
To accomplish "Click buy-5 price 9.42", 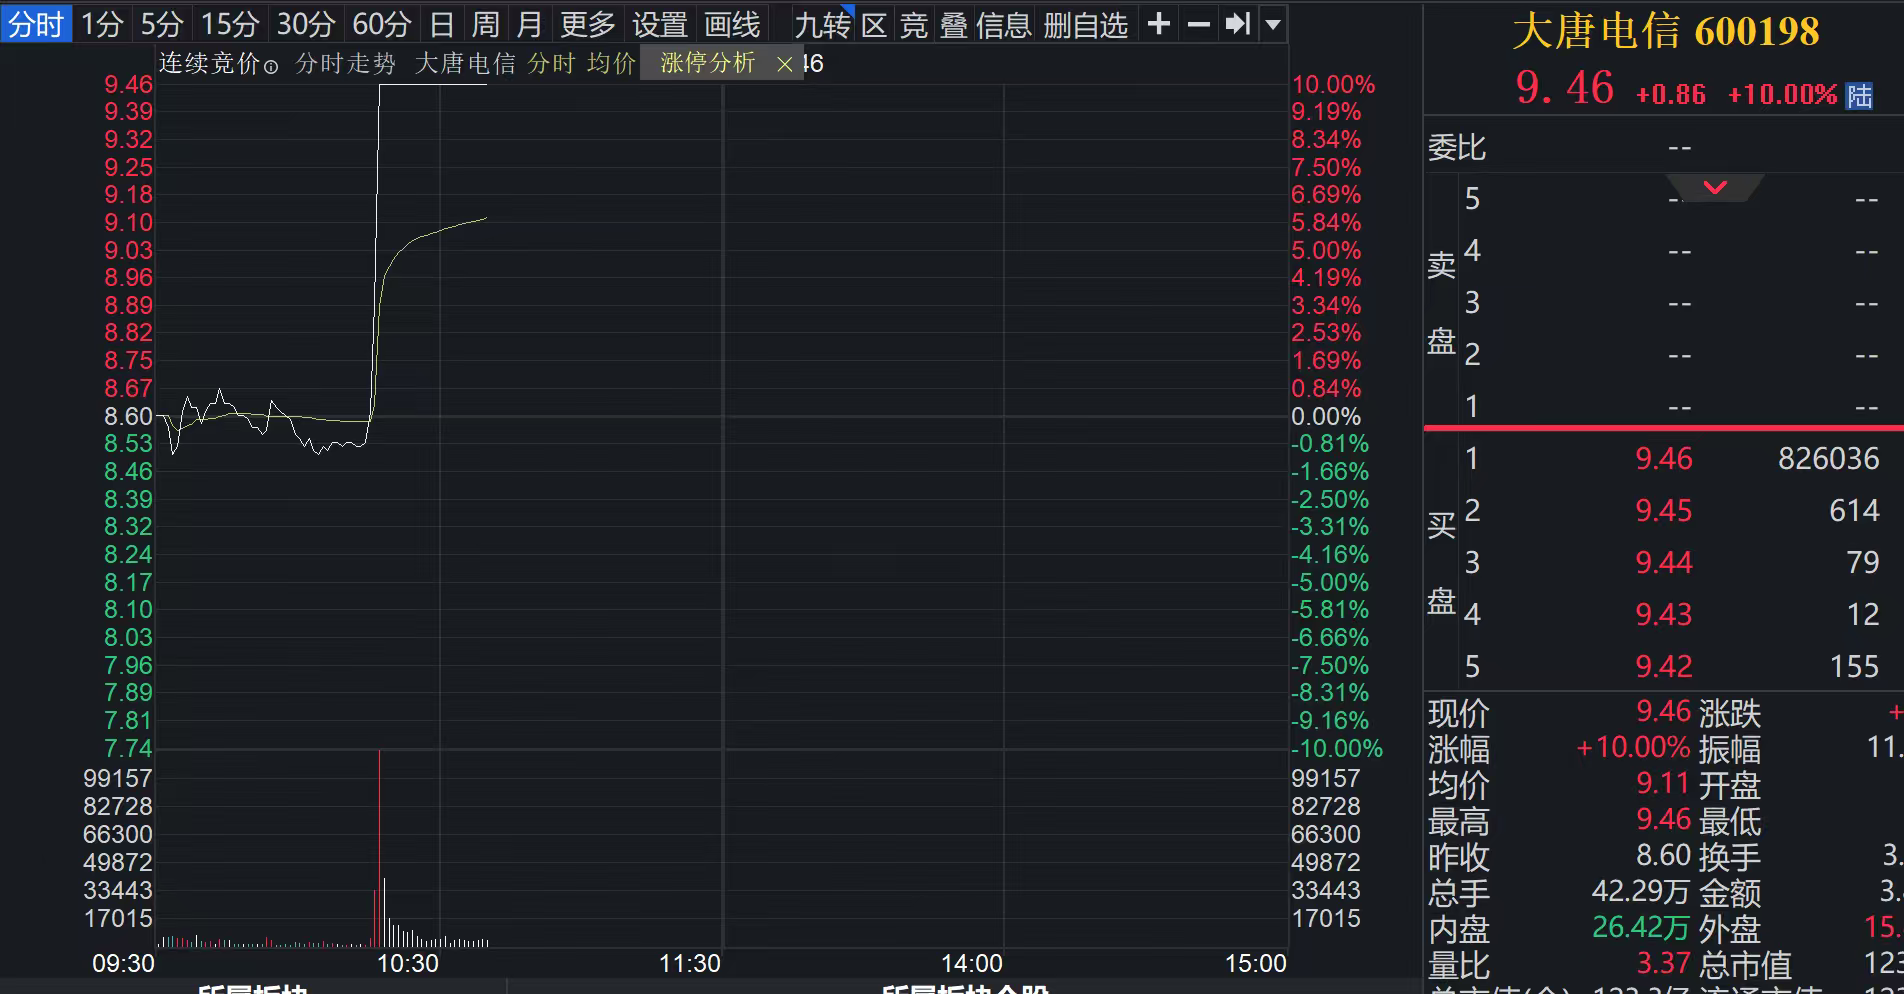I will [x=1664, y=666].
